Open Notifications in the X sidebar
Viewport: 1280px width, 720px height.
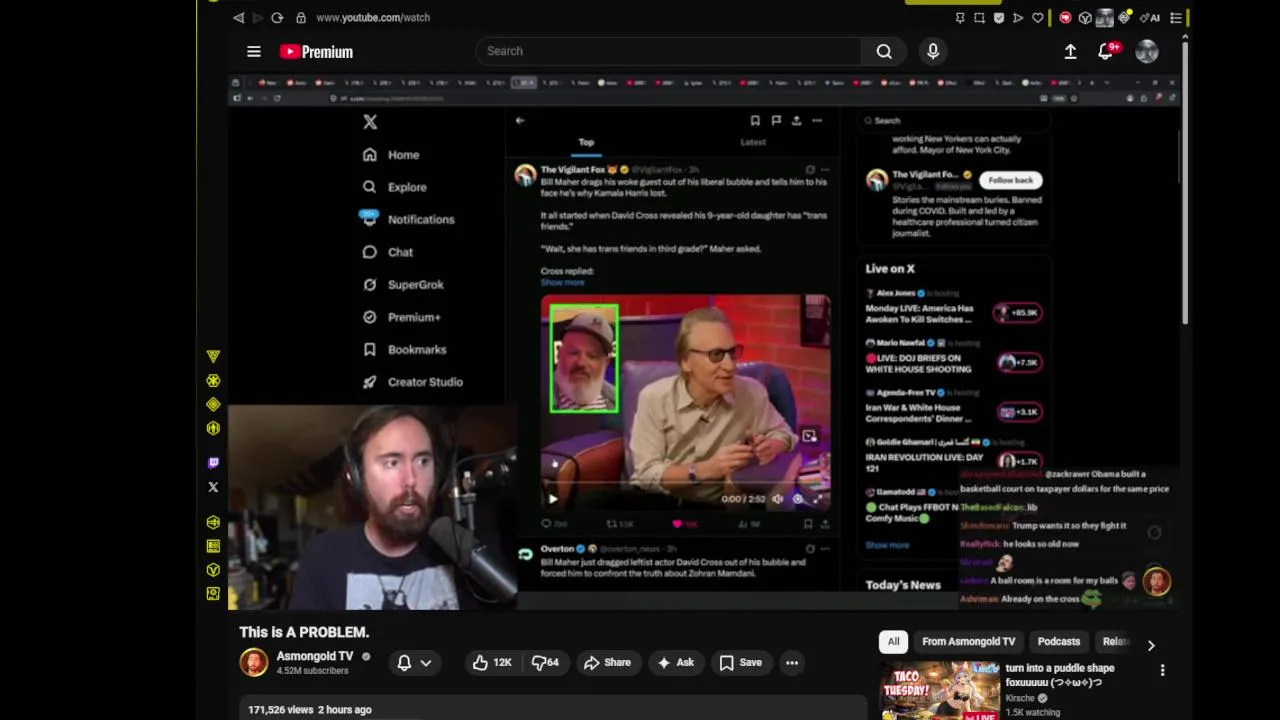click(408, 219)
